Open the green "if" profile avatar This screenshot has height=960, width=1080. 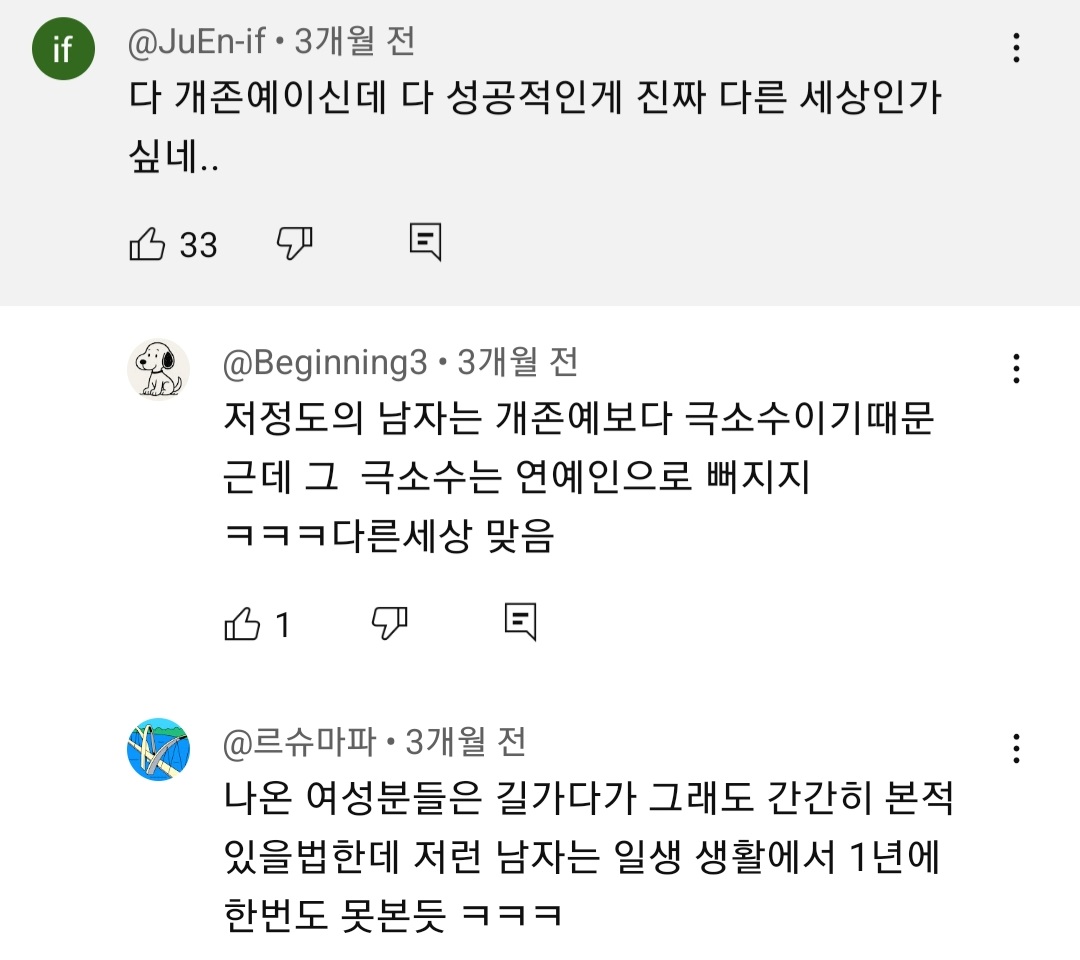pyautogui.click(x=62, y=49)
